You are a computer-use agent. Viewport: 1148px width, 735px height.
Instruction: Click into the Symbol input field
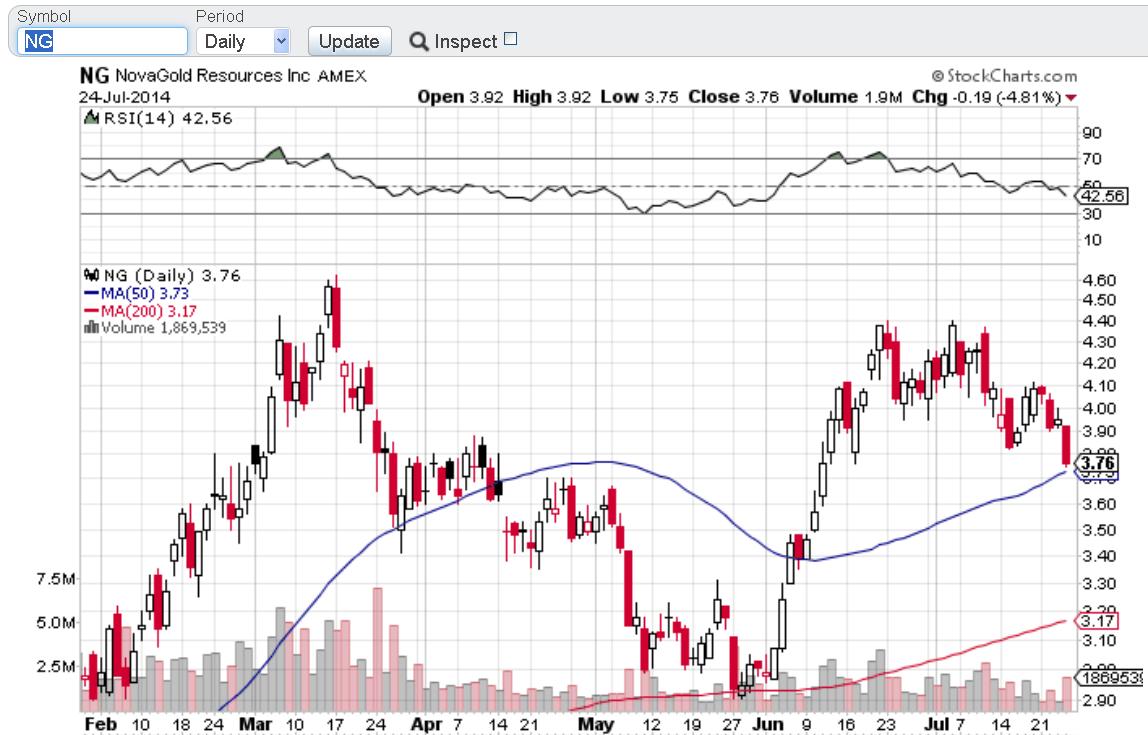coord(103,41)
